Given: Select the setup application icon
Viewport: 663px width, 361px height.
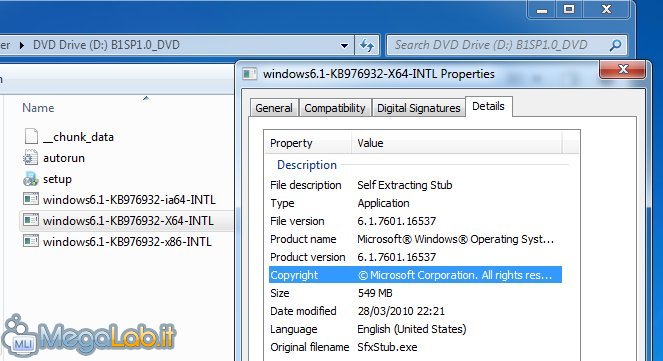Looking at the screenshot, I should tap(30, 179).
